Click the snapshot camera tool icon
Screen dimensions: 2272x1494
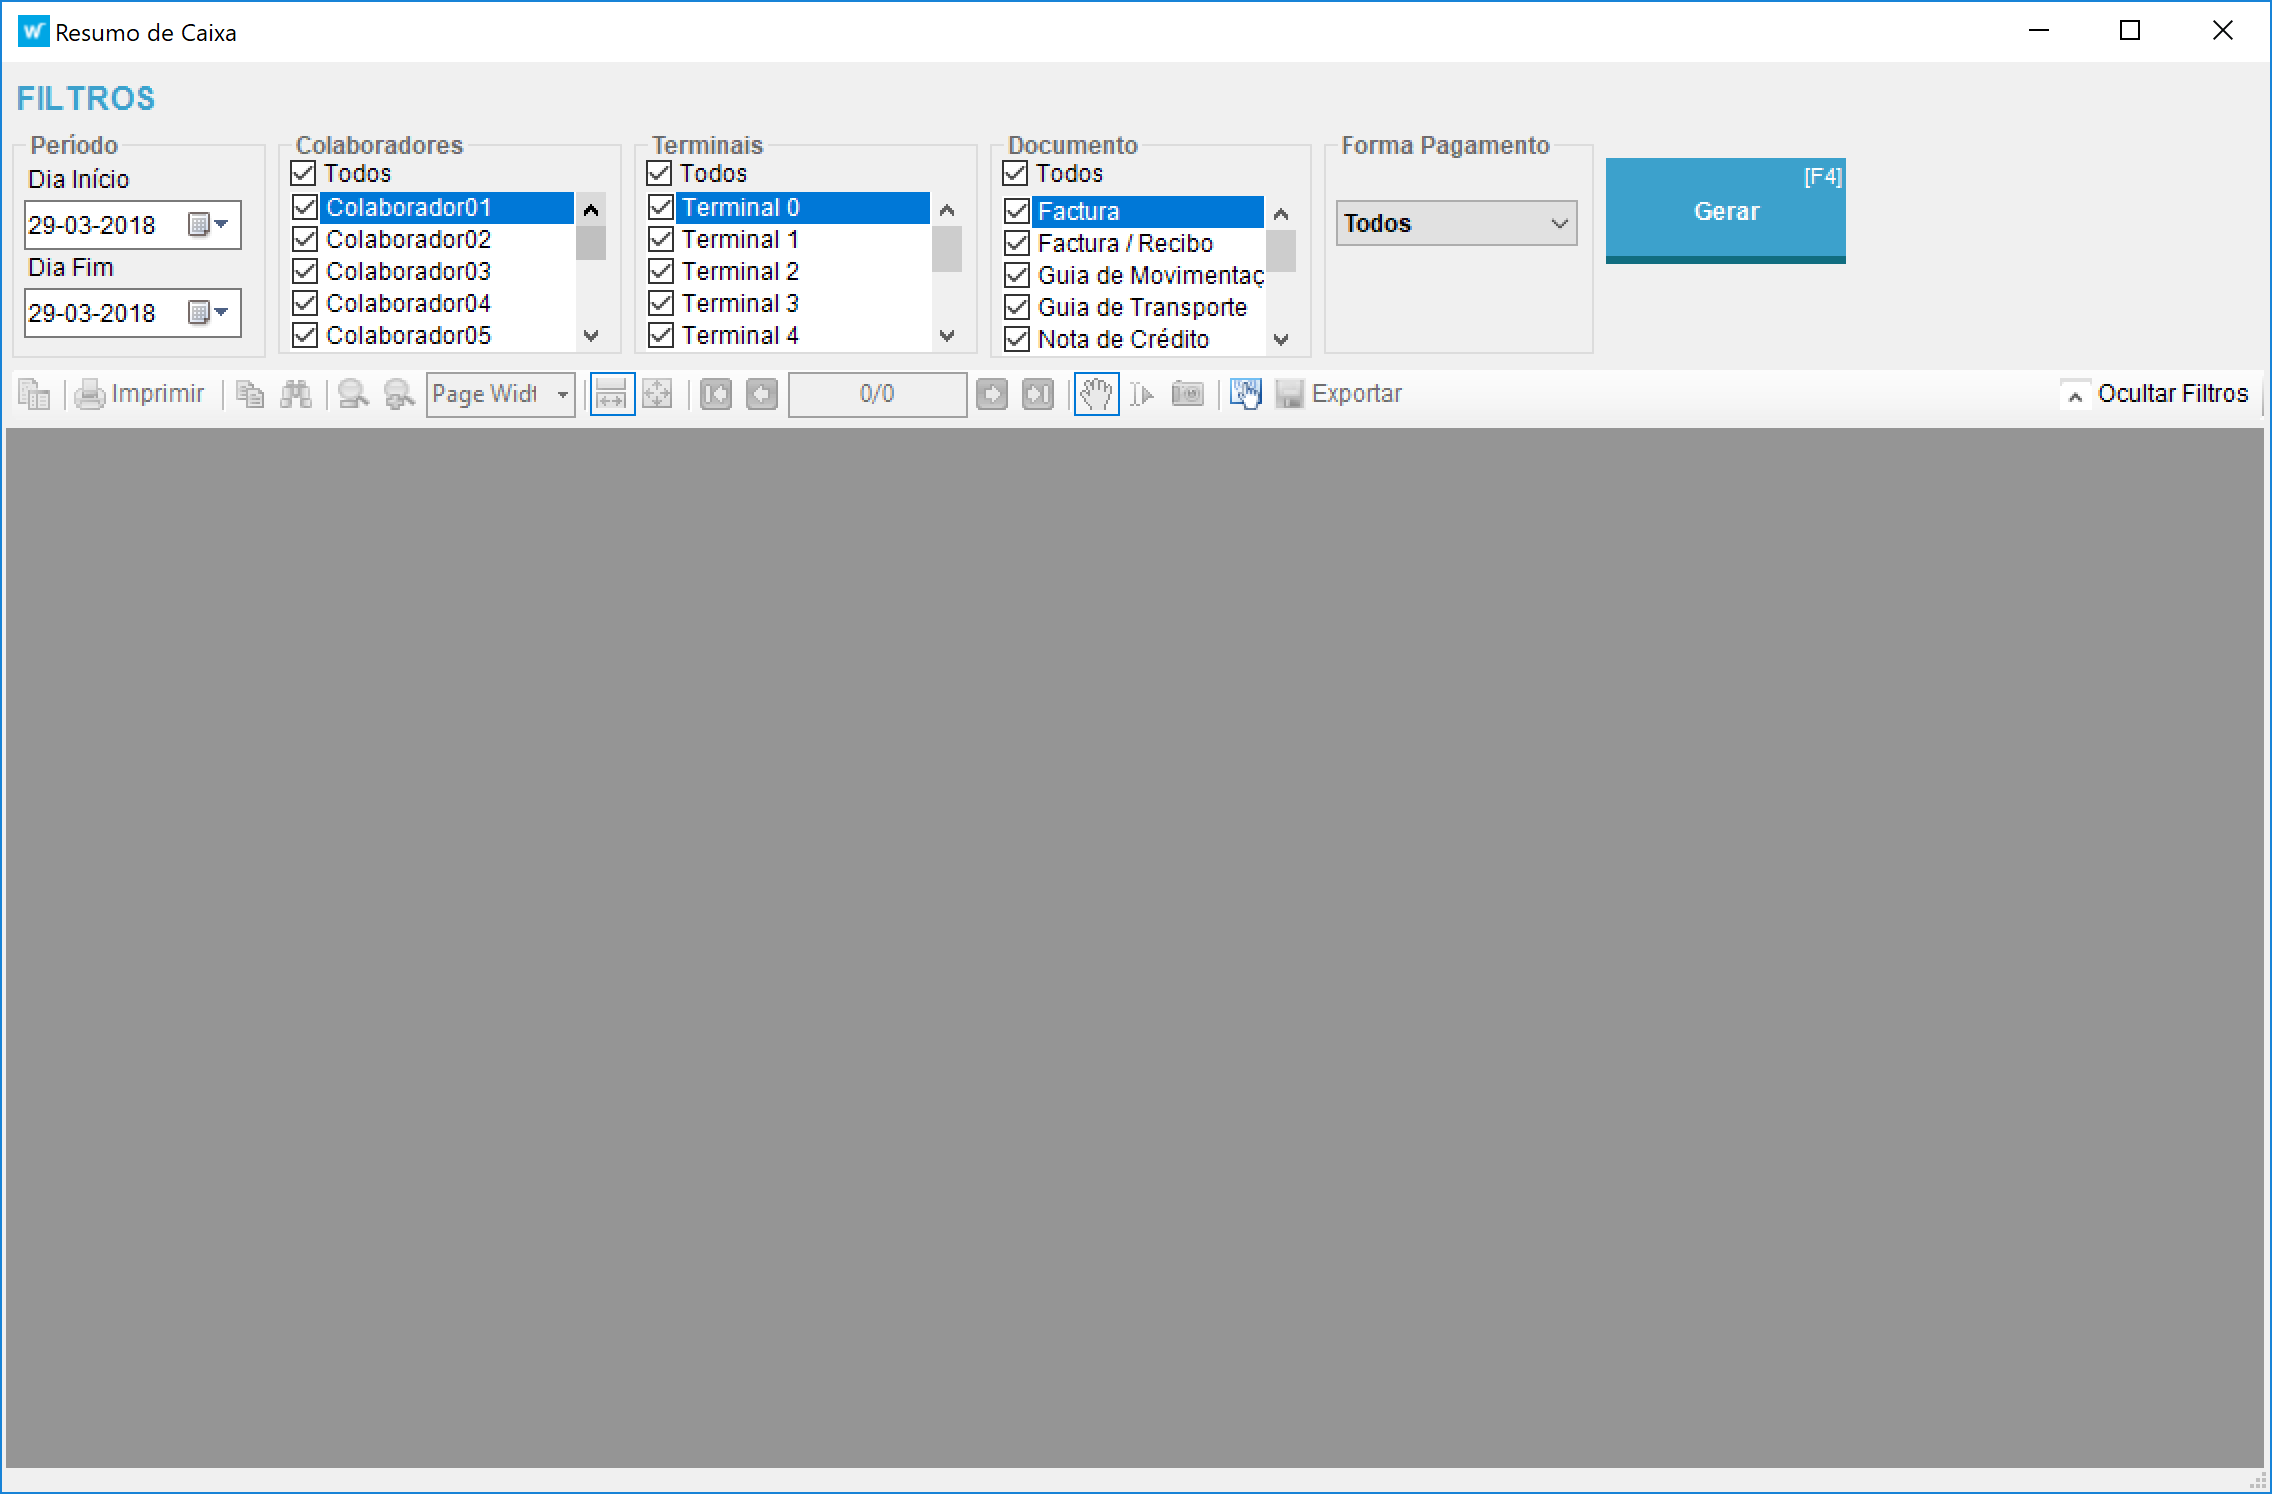point(1187,395)
